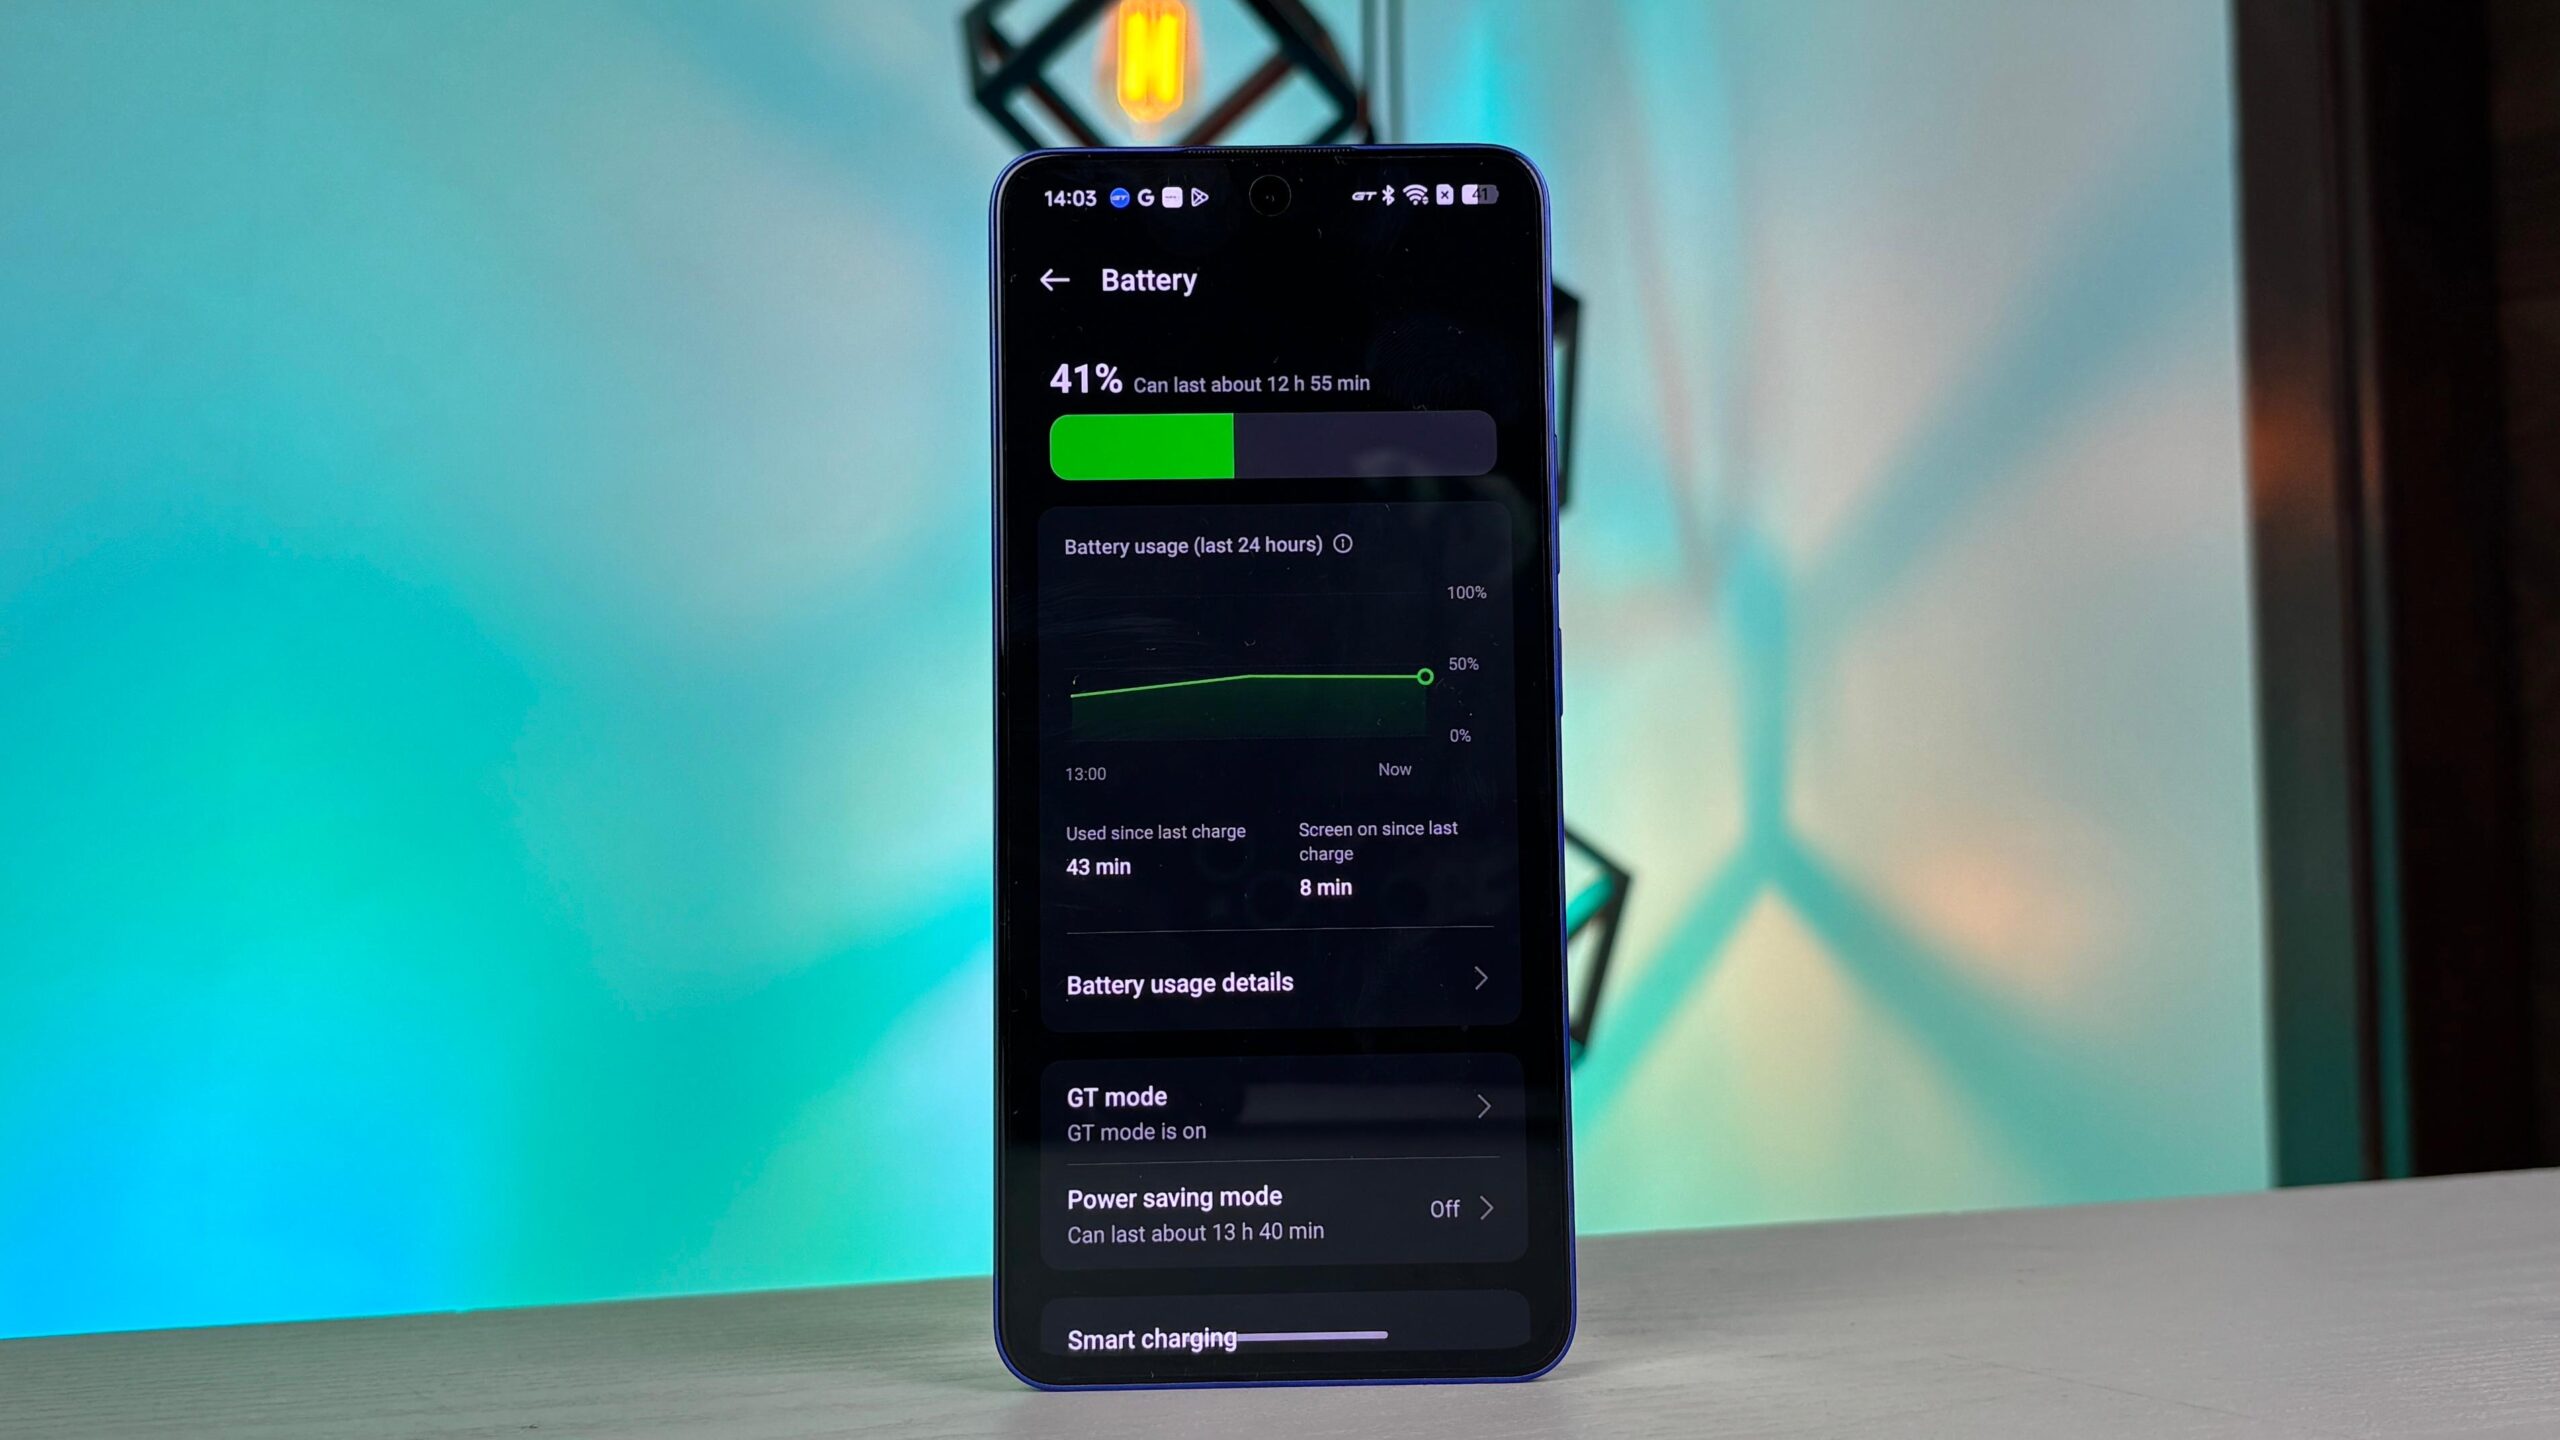Image resolution: width=2560 pixels, height=1440 pixels.
Task: Tap Battery usage details link
Action: tap(1280, 983)
